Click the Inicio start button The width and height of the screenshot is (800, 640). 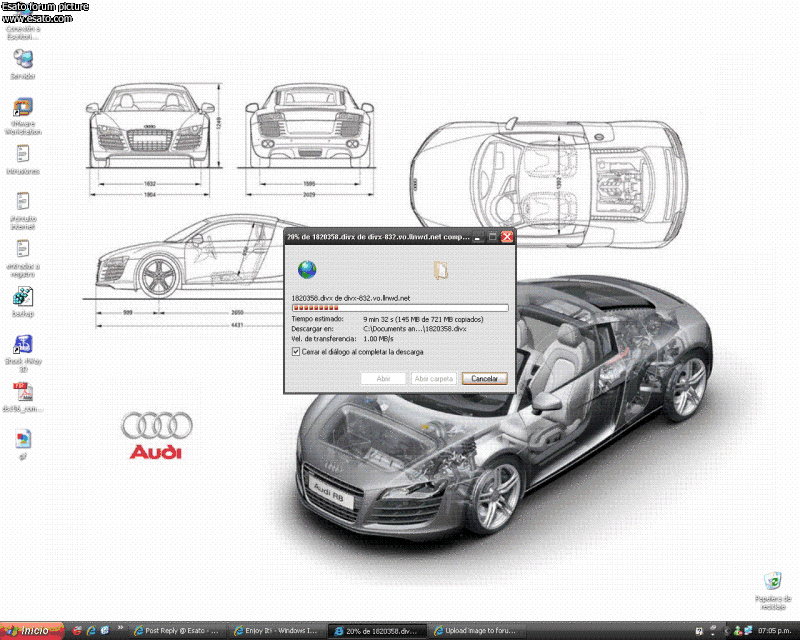(32, 631)
